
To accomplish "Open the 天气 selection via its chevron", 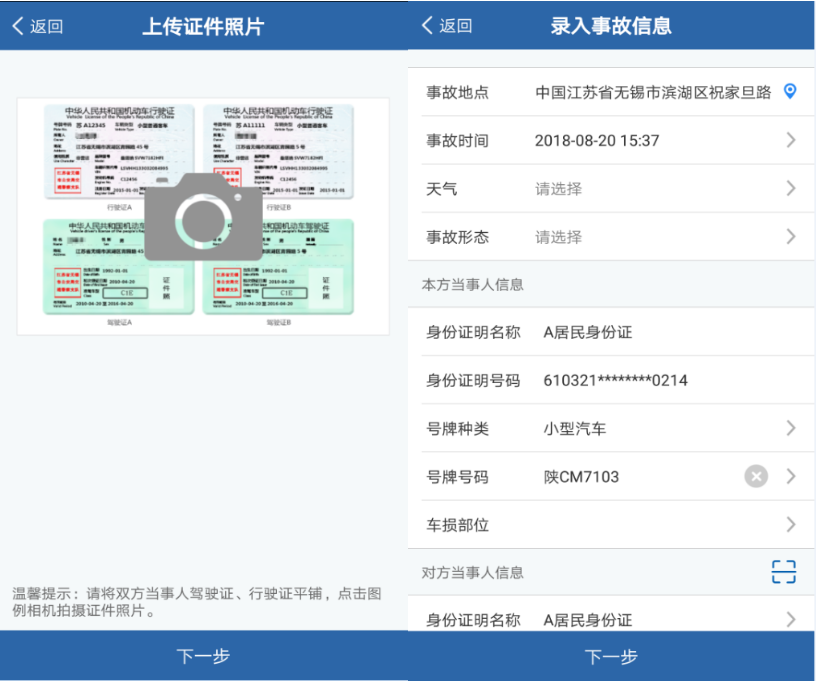I will click(x=793, y=188).
